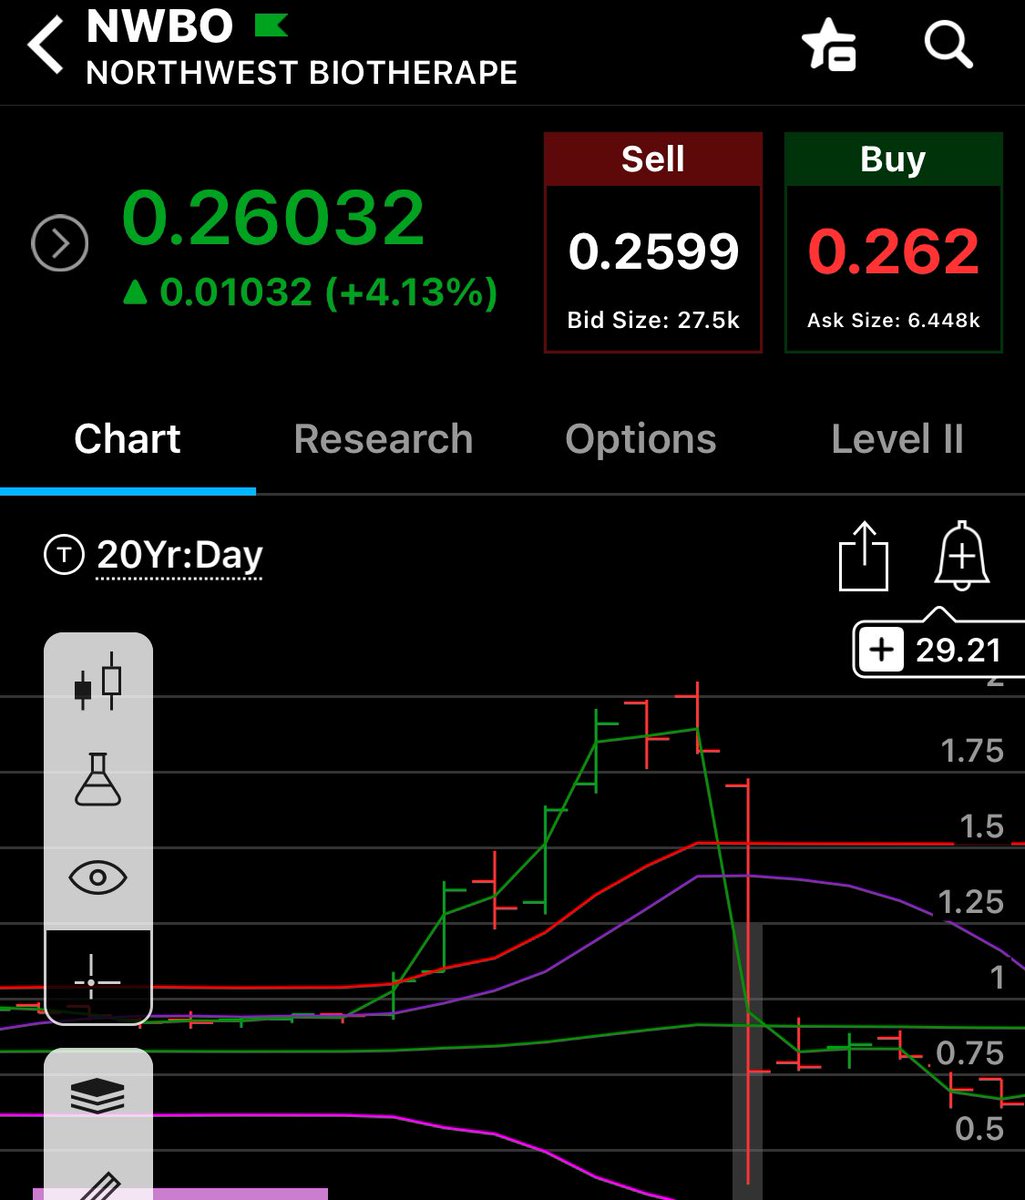
Task: Tap the plus 29.21 price marker
Action: (938, 650)
